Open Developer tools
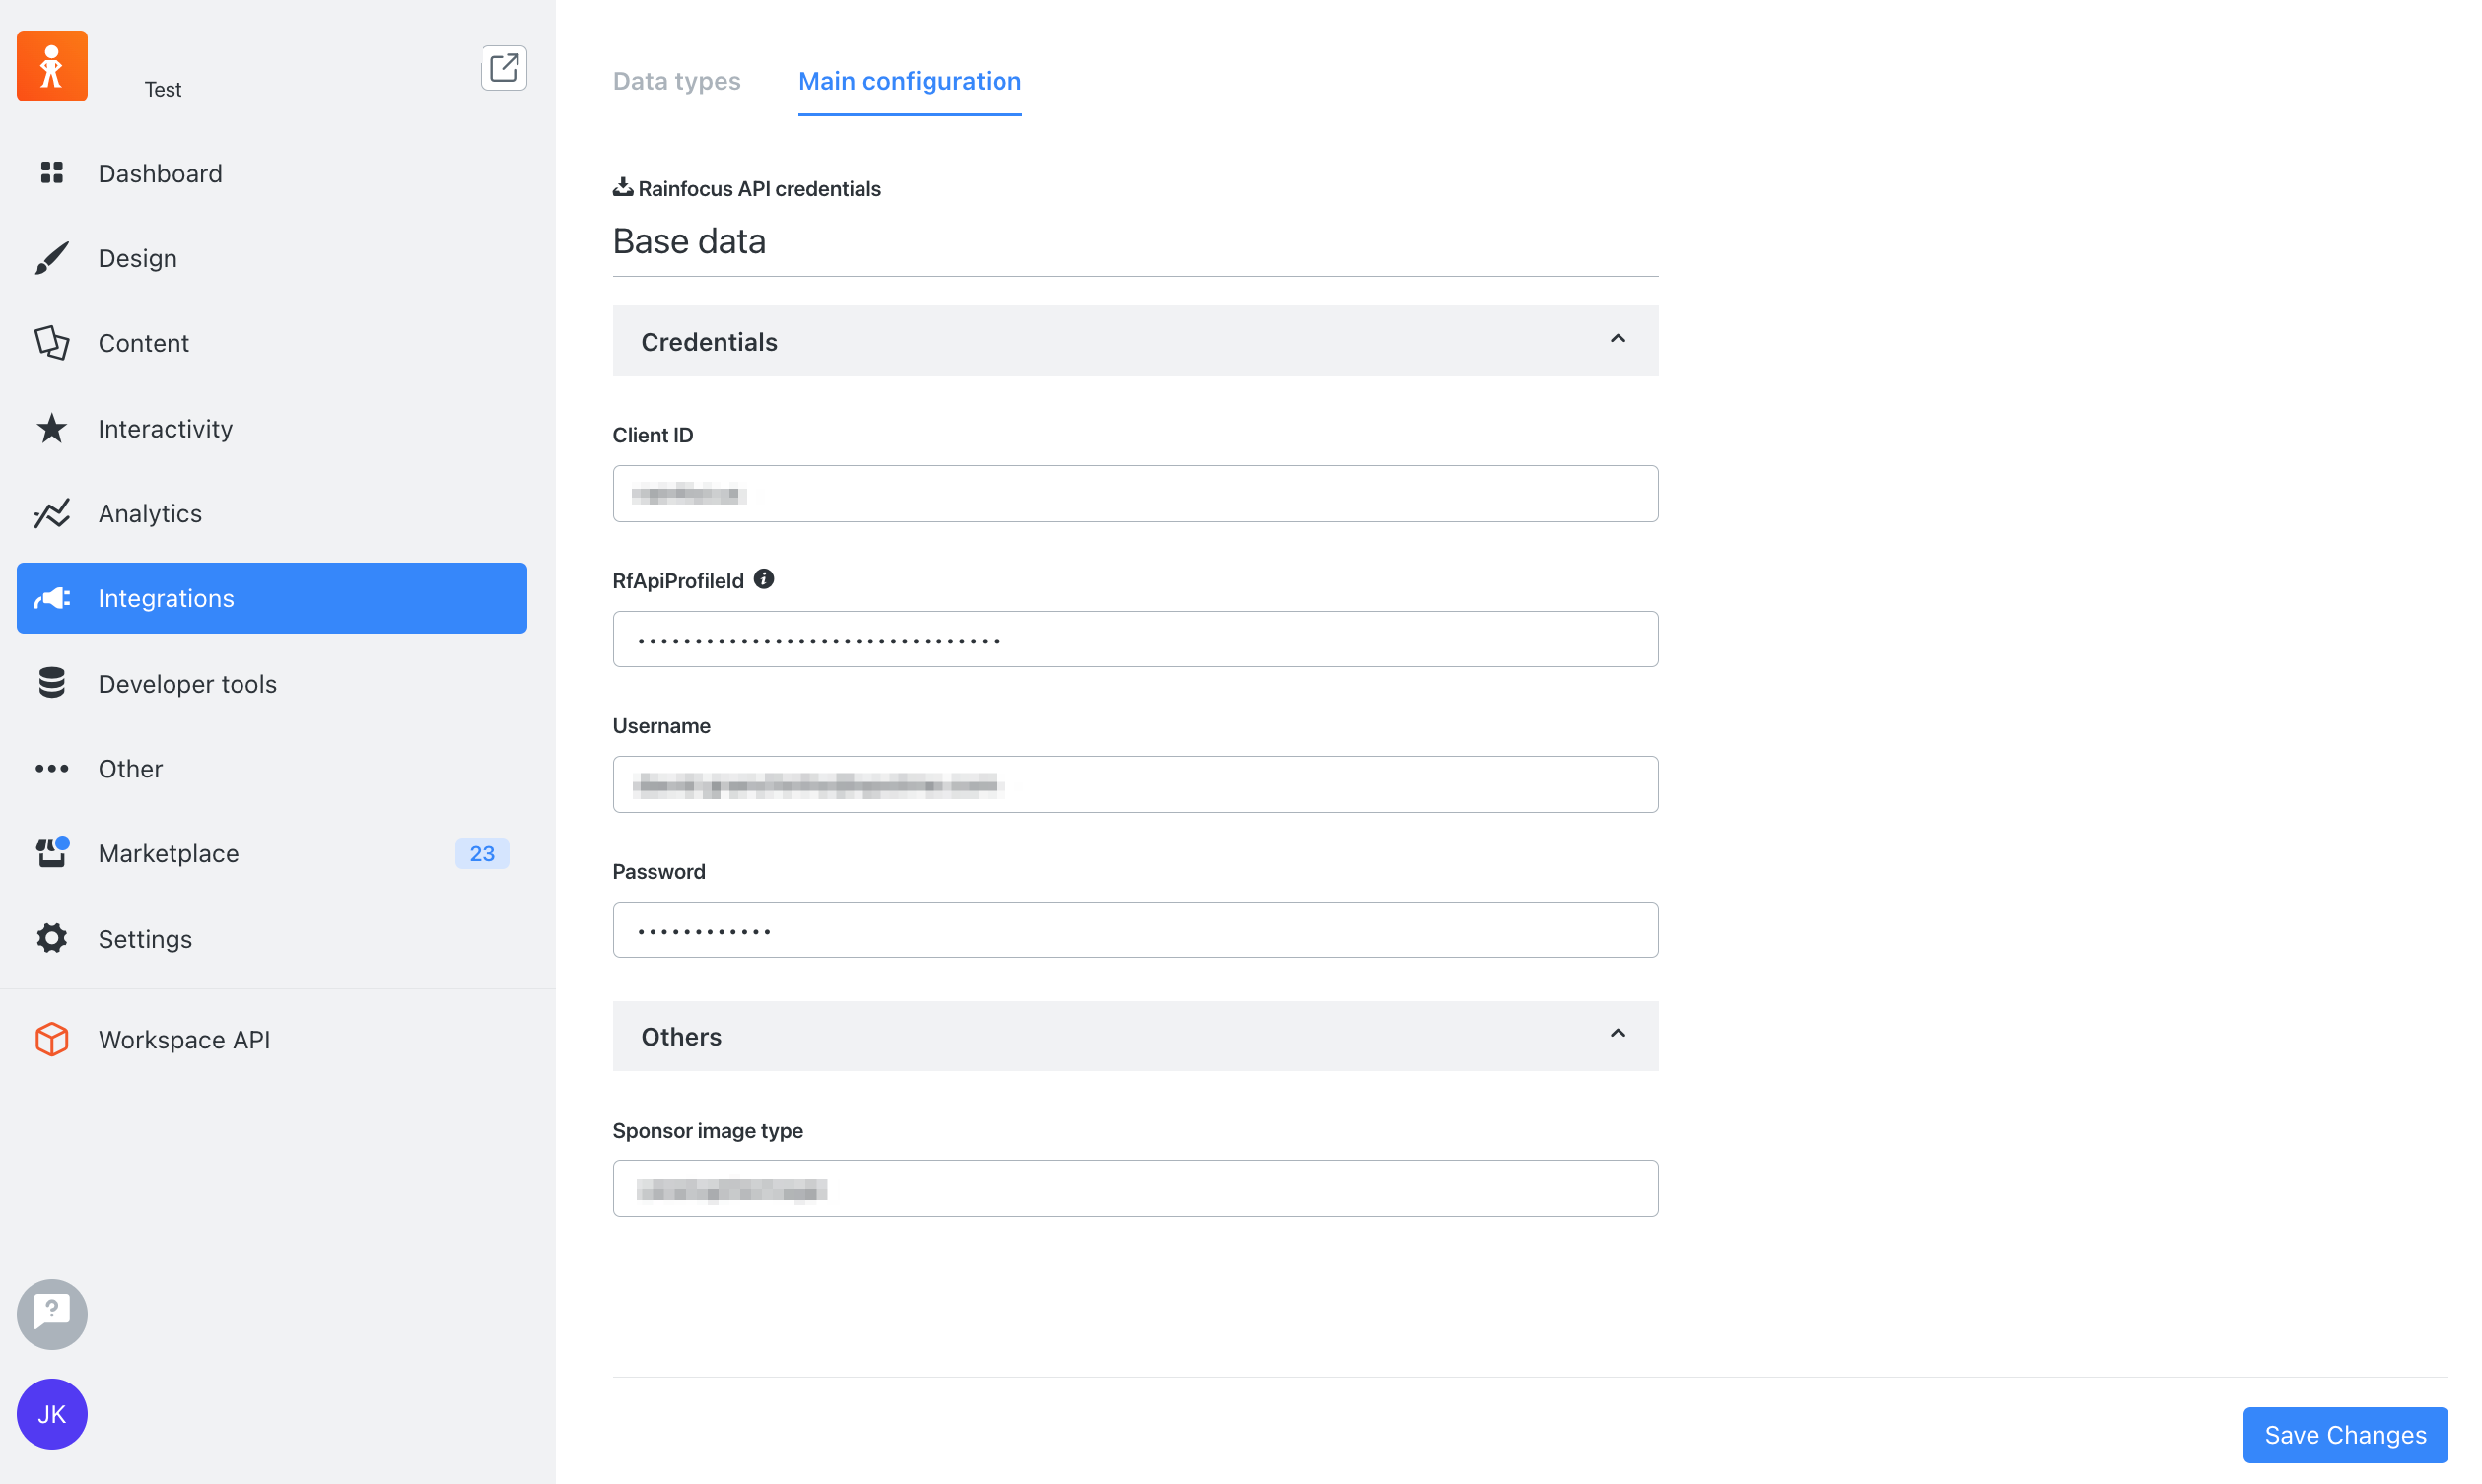The image size is (2482, 1484). pos(272,683)
